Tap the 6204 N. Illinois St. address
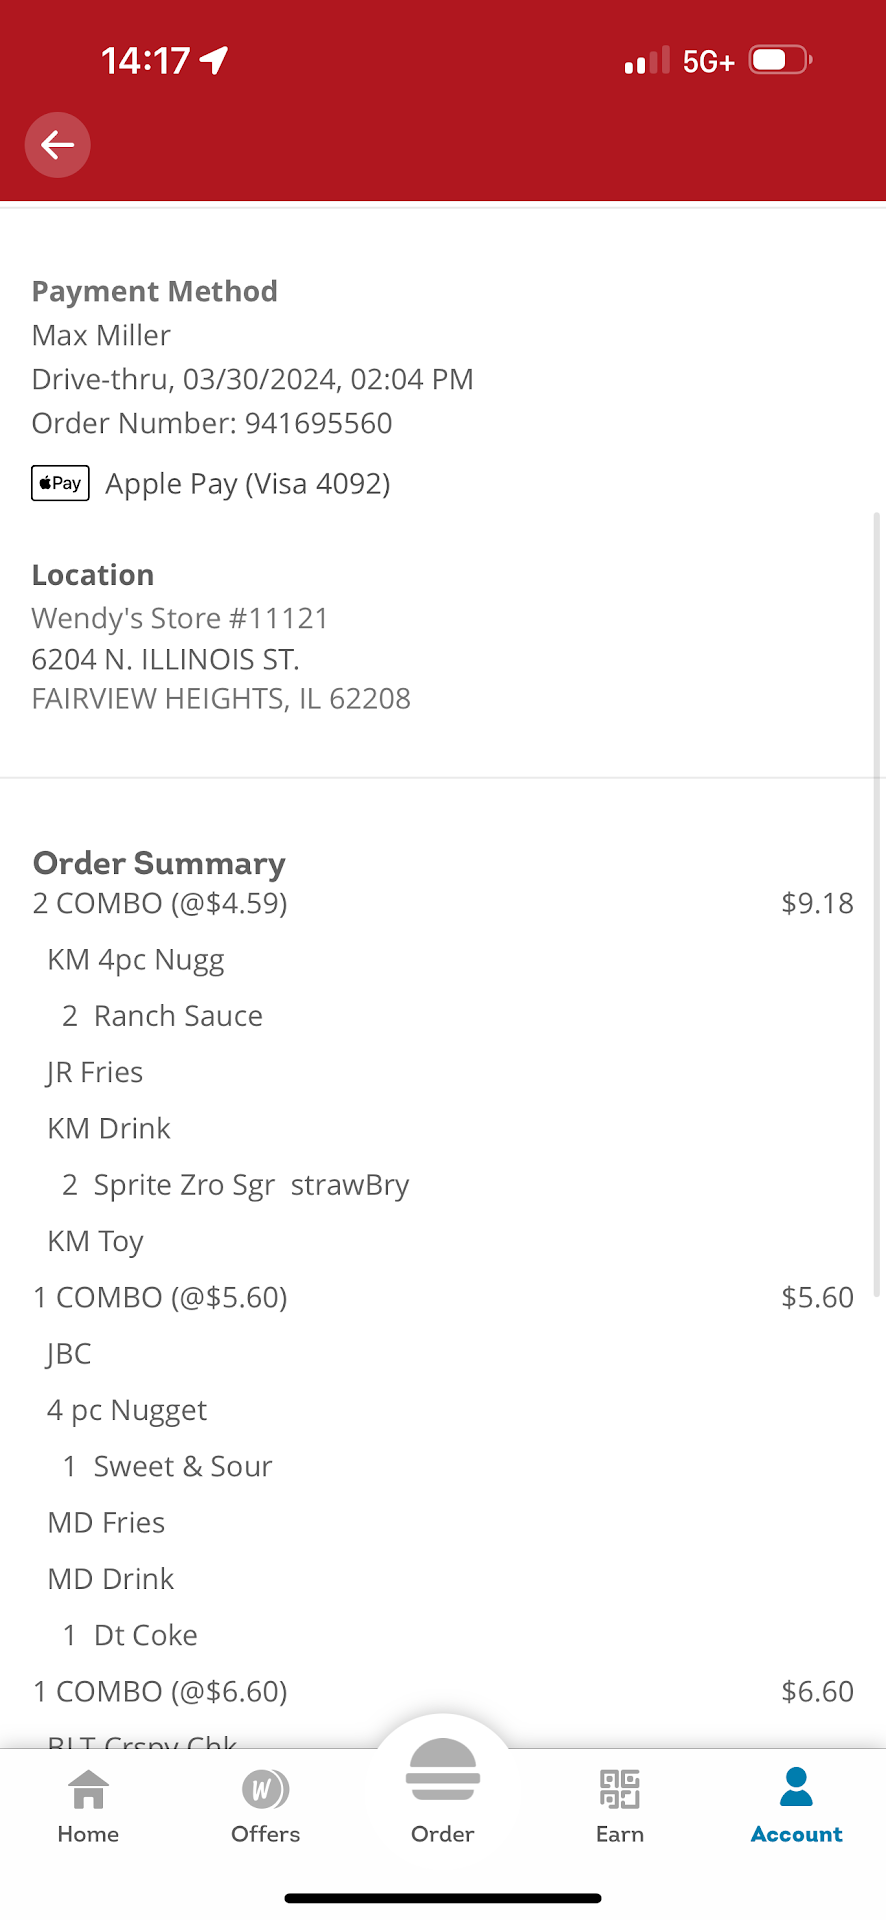This screenshot has height=1920, width=886. (166, 659)
